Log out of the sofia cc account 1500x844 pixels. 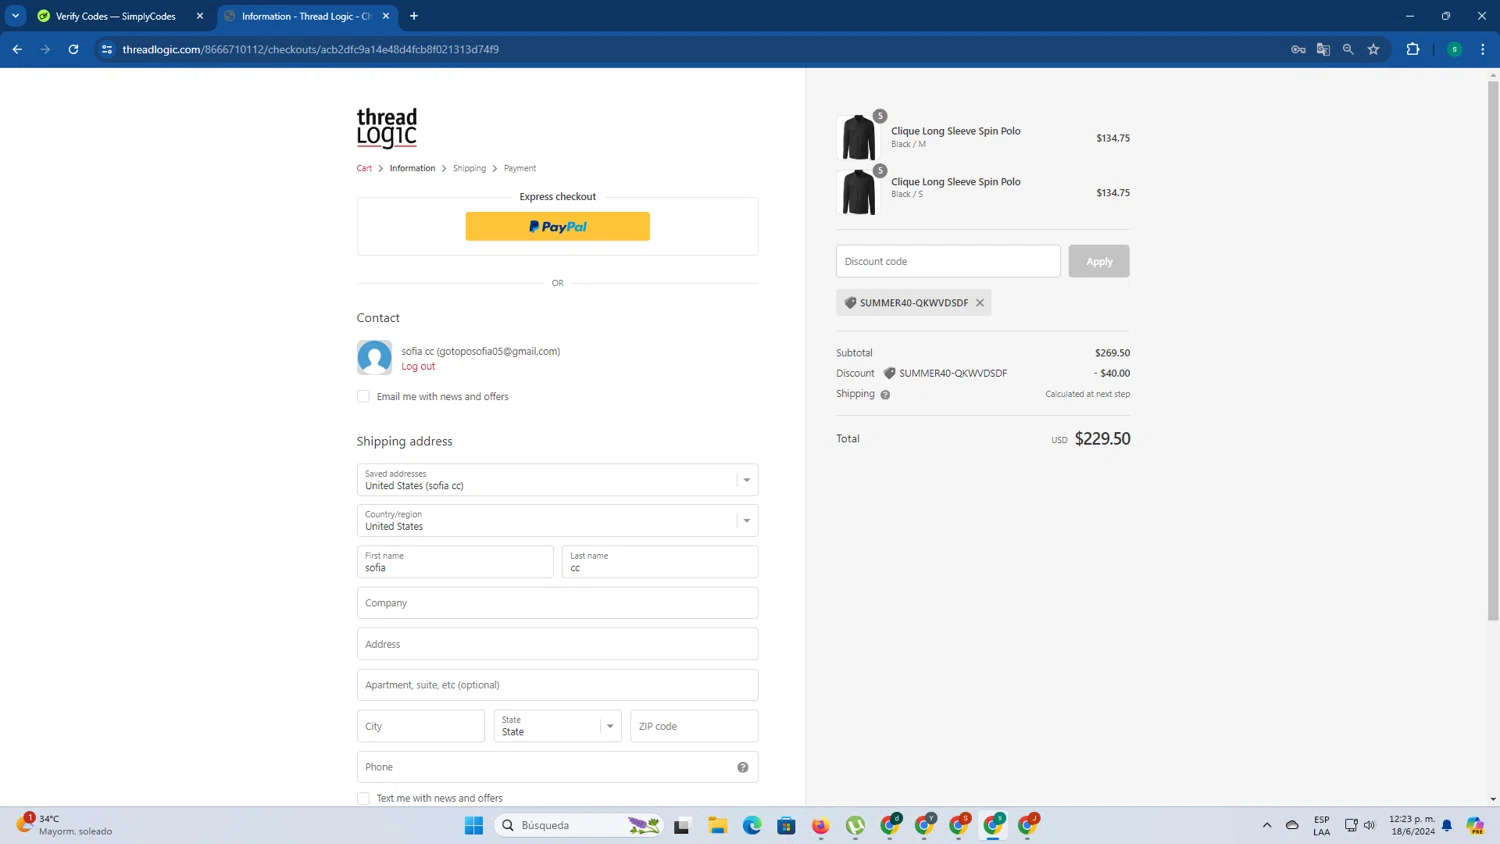tap(418, 366)
